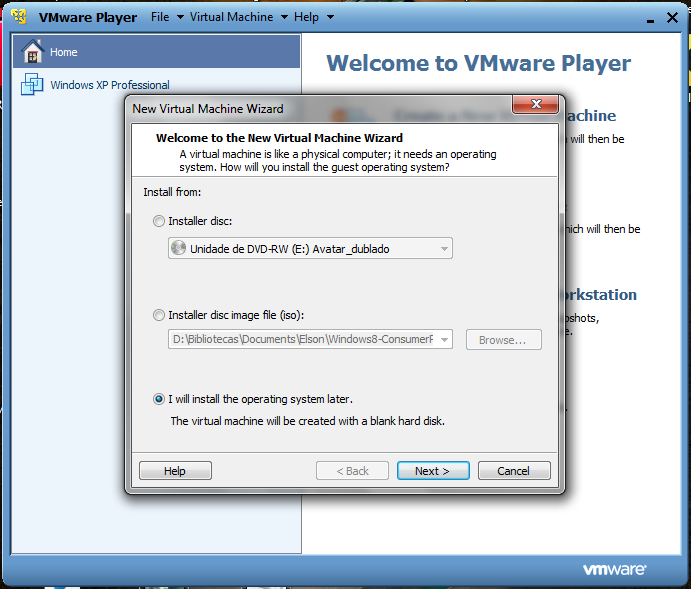
Task: Click the Back button
Action: pyautogui.click(x=352, y=471)
